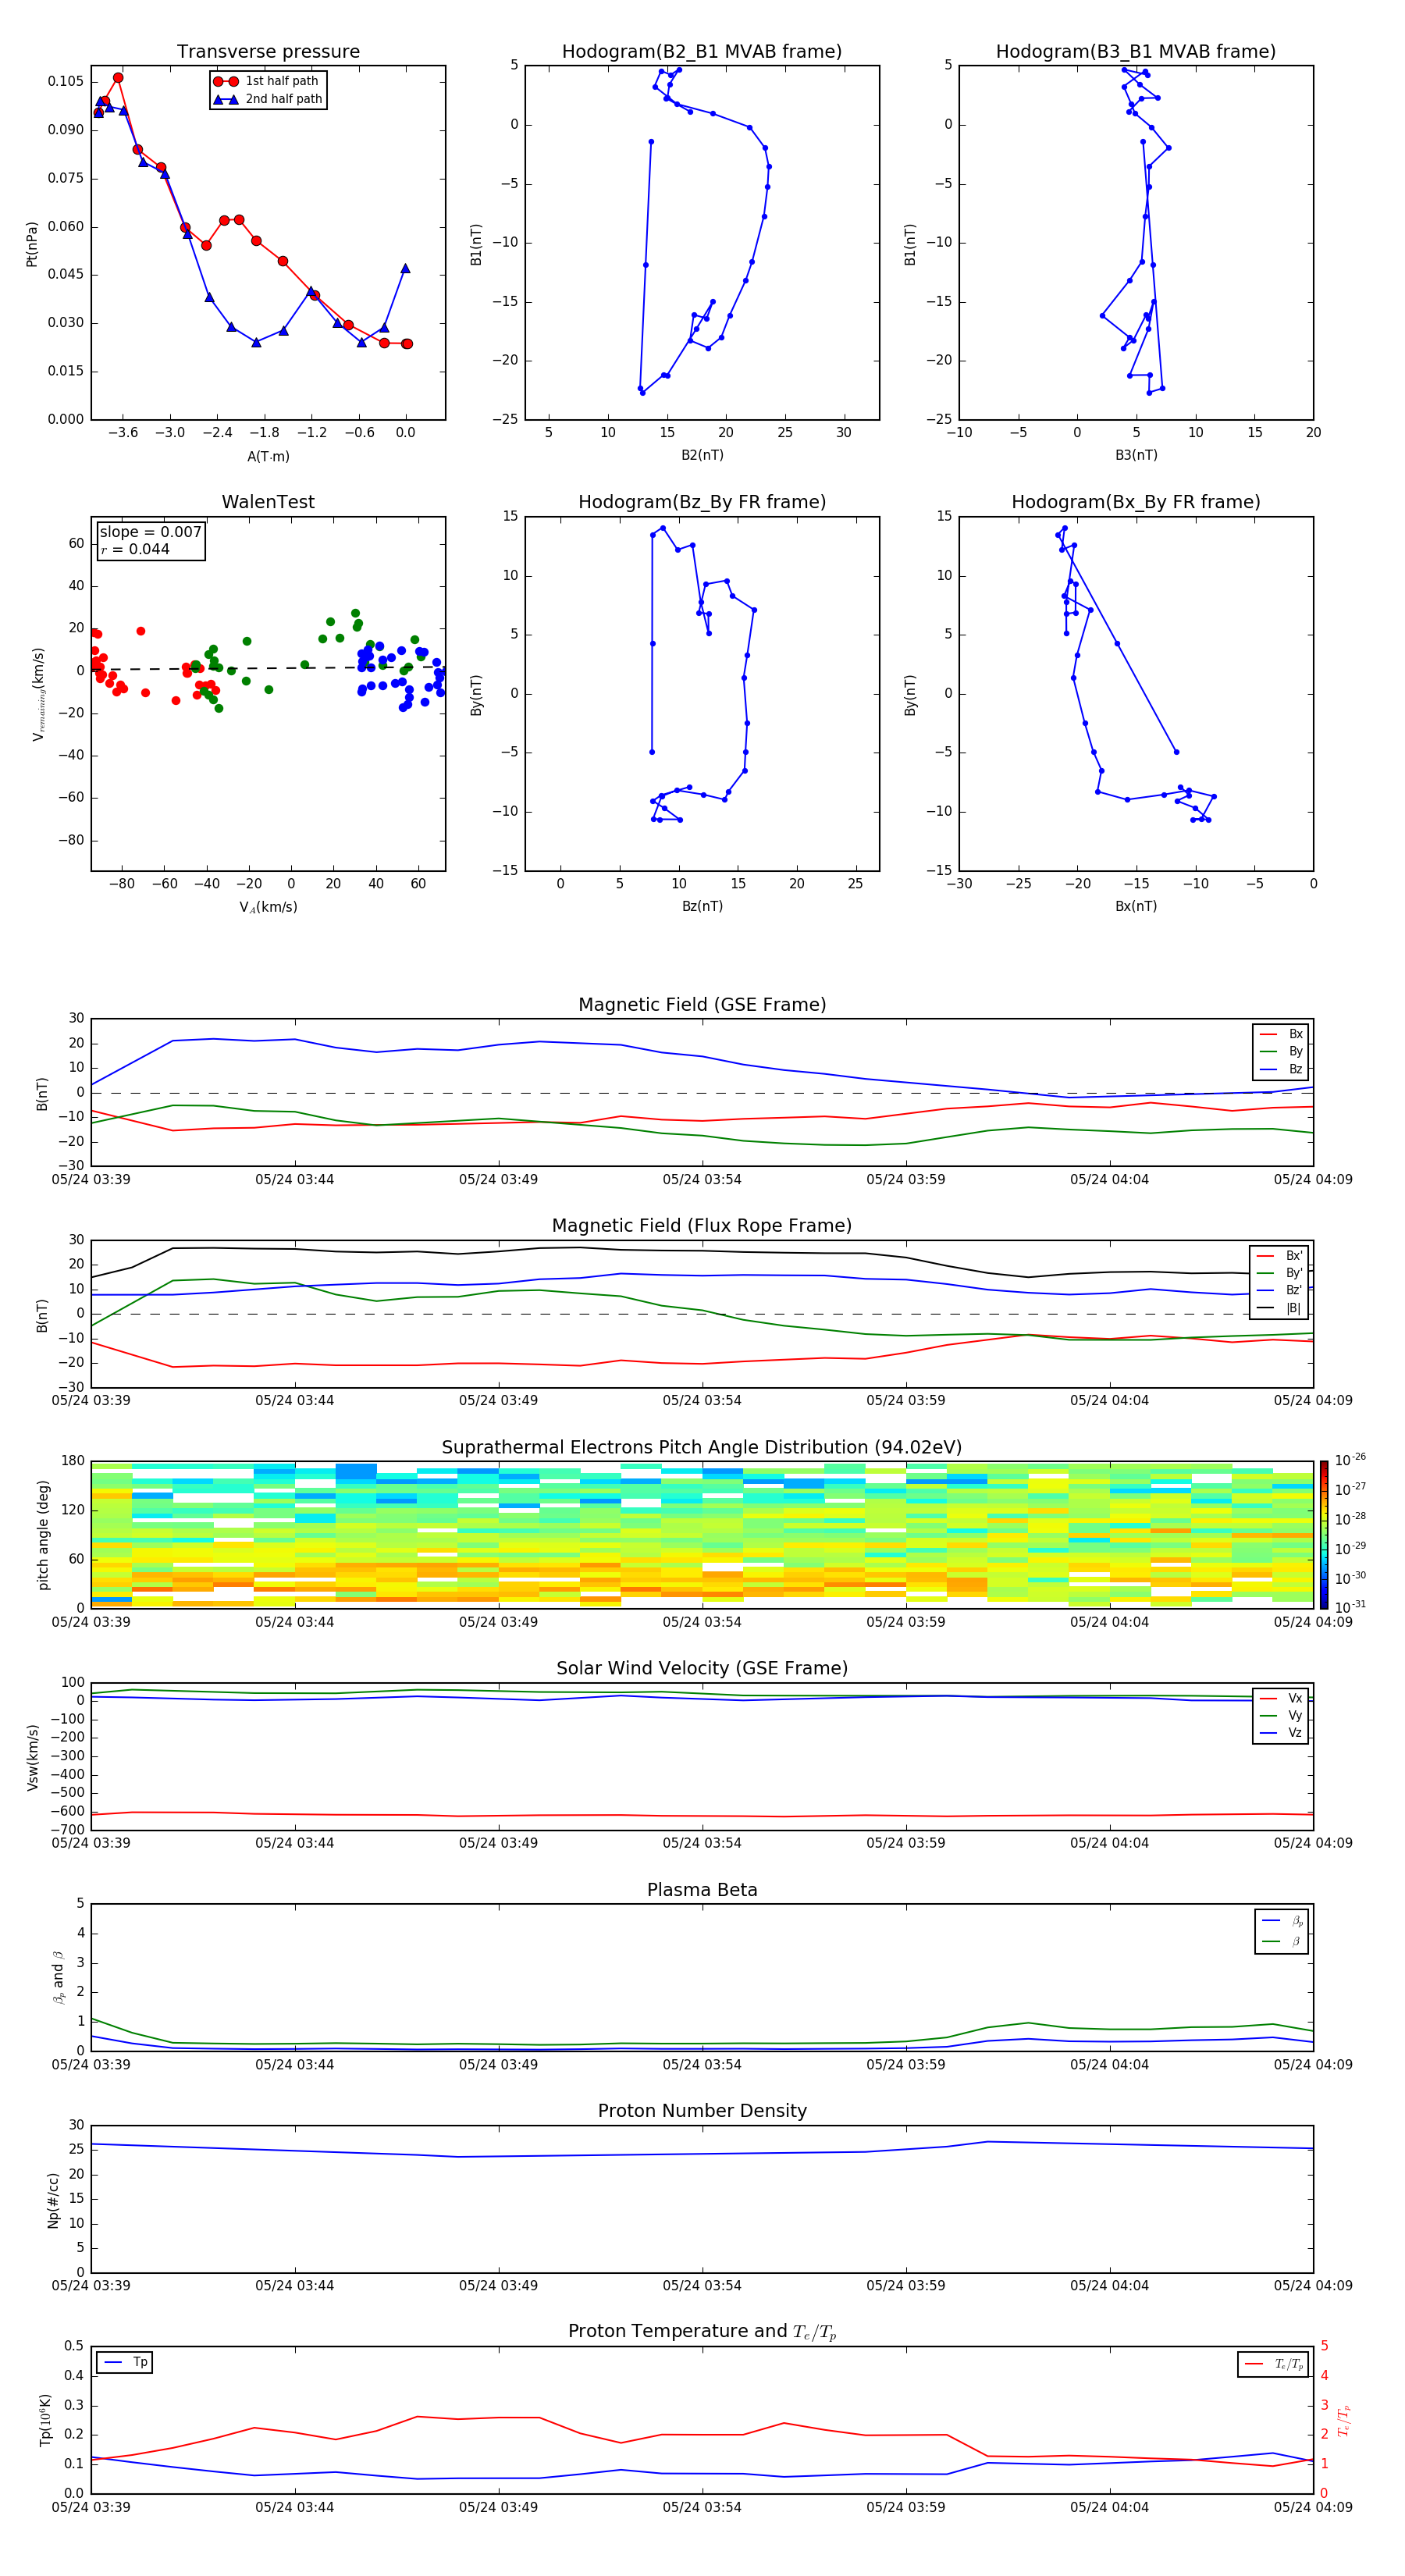Click the 180 tick on pitch angle axis
Image resolution: width=1405 pixels, height=2576 pixels.
click(73, 1461)
